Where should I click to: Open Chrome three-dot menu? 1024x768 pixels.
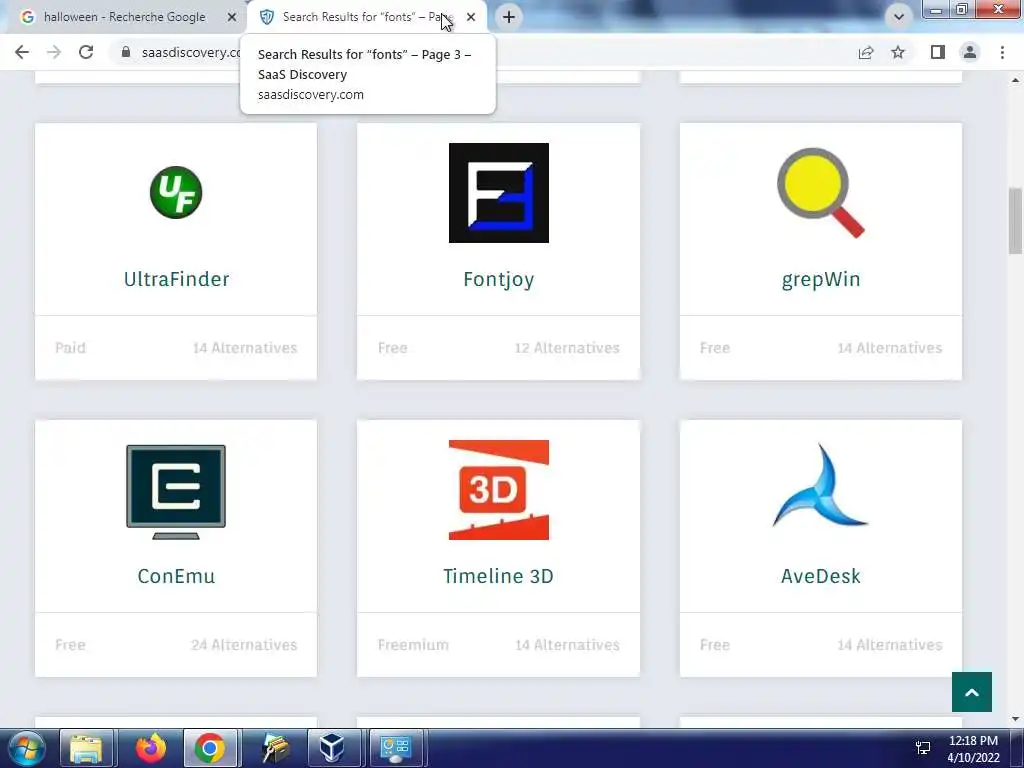[1002, 52]
